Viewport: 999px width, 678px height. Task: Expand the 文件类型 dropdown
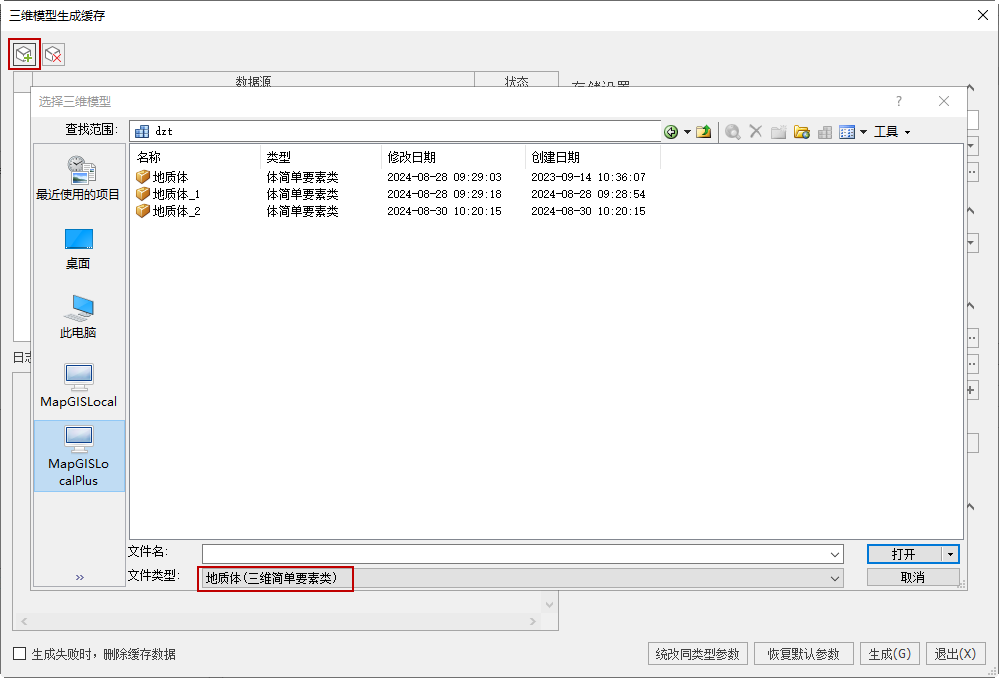(835, 578)
